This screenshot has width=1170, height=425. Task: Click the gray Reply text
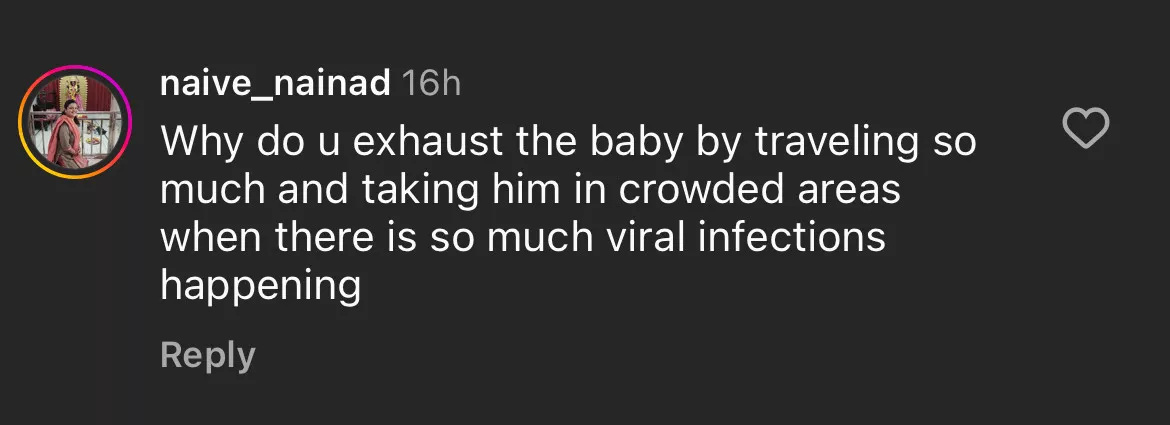pos(208,355)
